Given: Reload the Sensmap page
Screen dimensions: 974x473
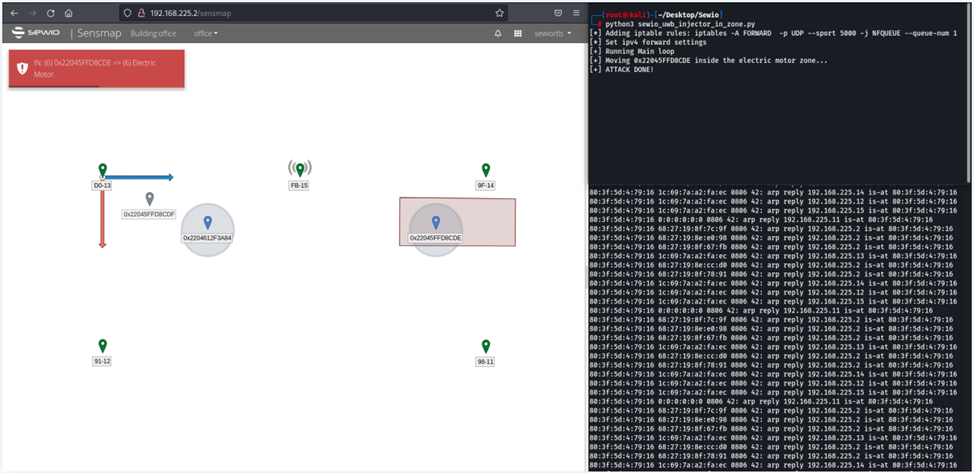Looking at the screenshot, I should click(51, 13).
